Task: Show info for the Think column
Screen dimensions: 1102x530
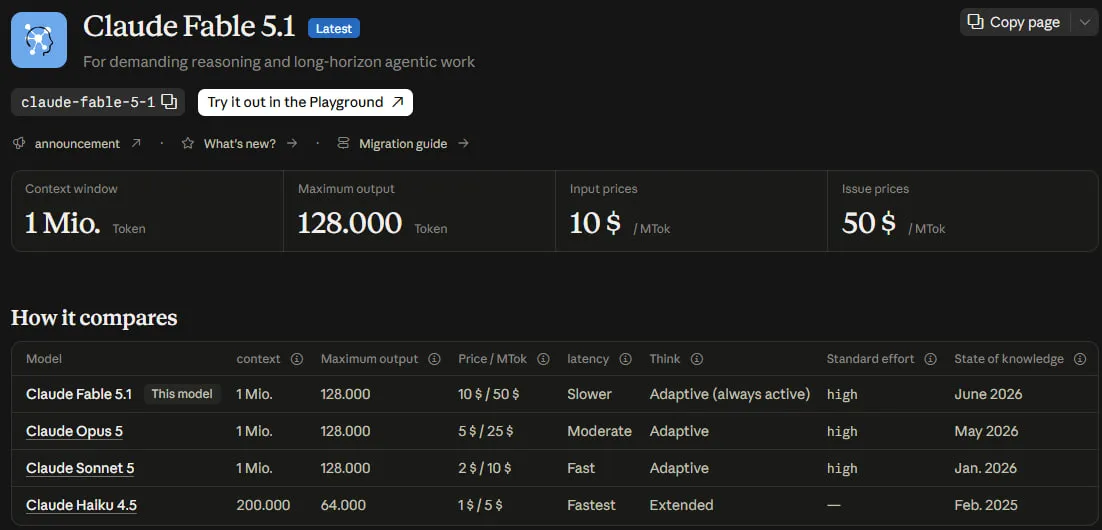Action: click(696, 359)
